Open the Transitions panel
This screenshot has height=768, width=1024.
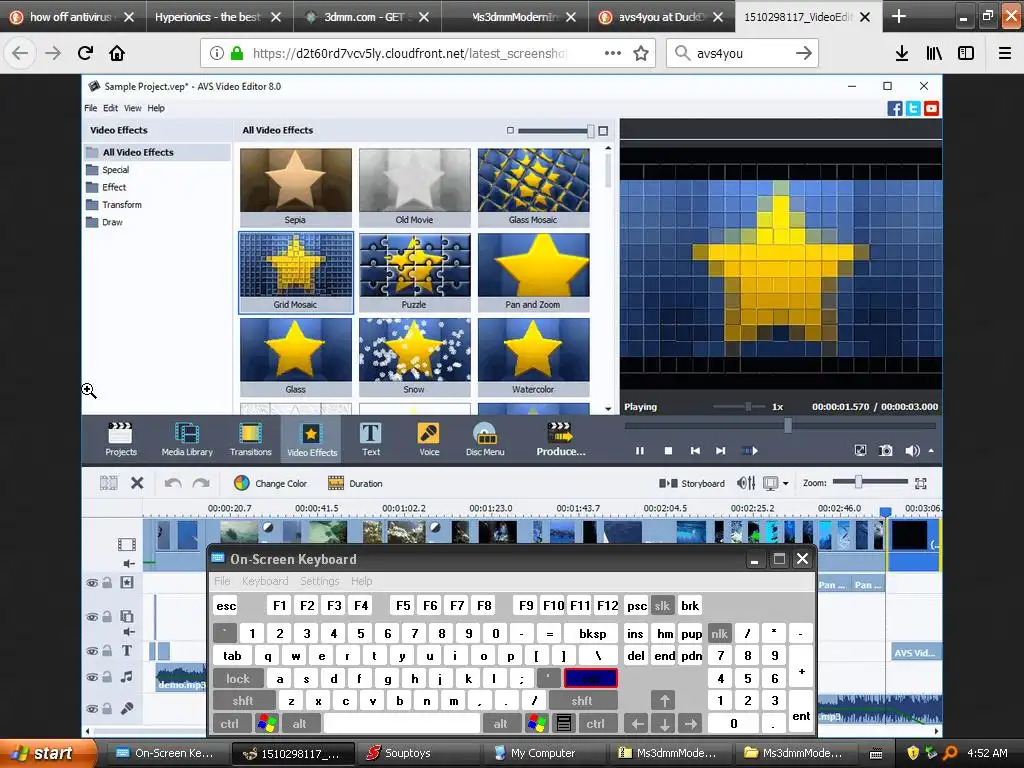click(250, 439)
